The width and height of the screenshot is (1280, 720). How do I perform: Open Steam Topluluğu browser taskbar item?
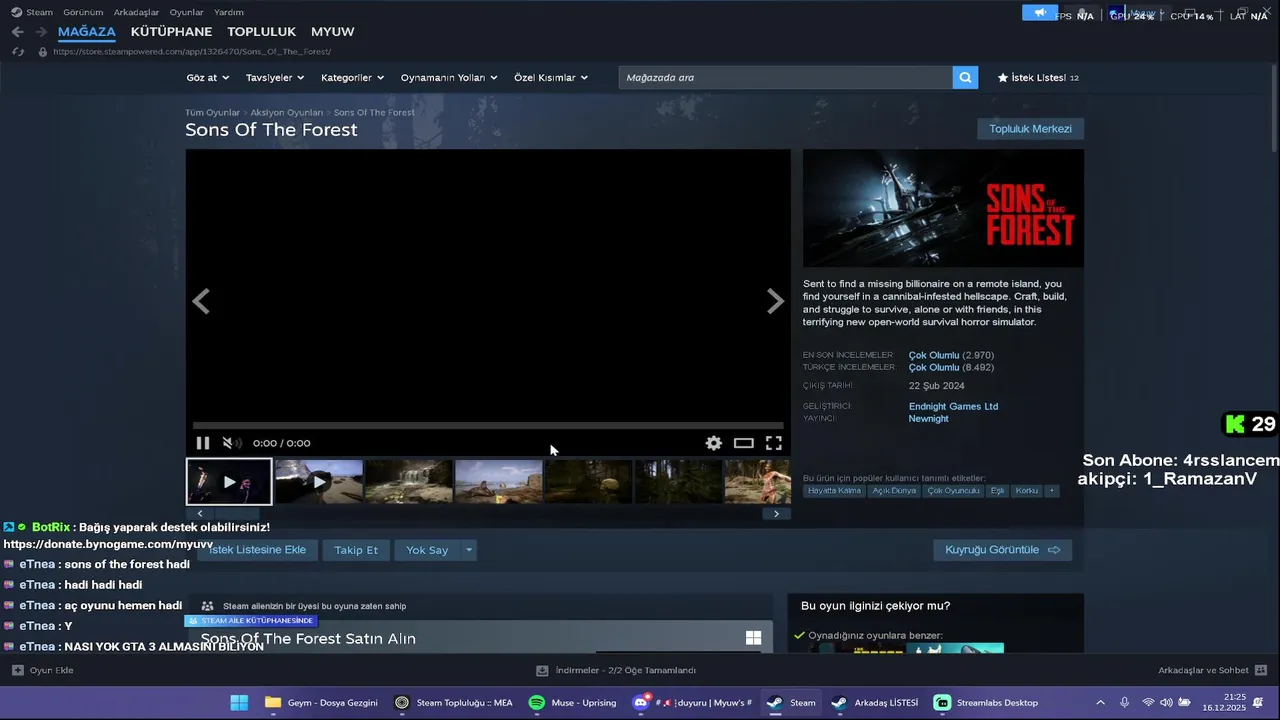coord(453,702)
